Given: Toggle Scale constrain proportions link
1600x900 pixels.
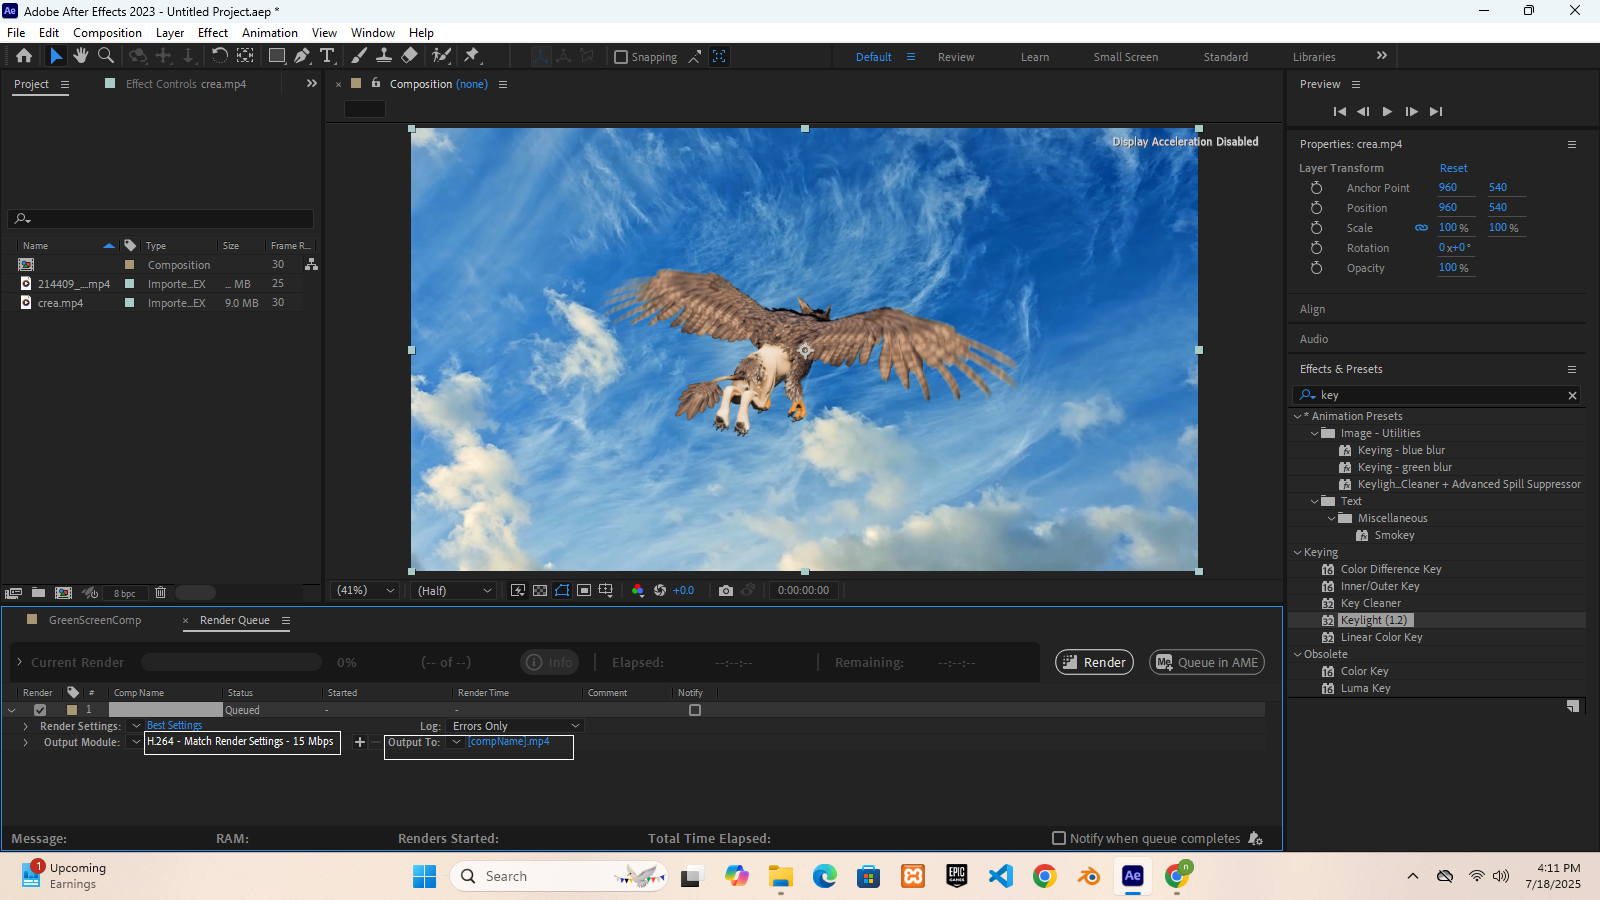Looking at the screenshot, I should [1421, 228].
